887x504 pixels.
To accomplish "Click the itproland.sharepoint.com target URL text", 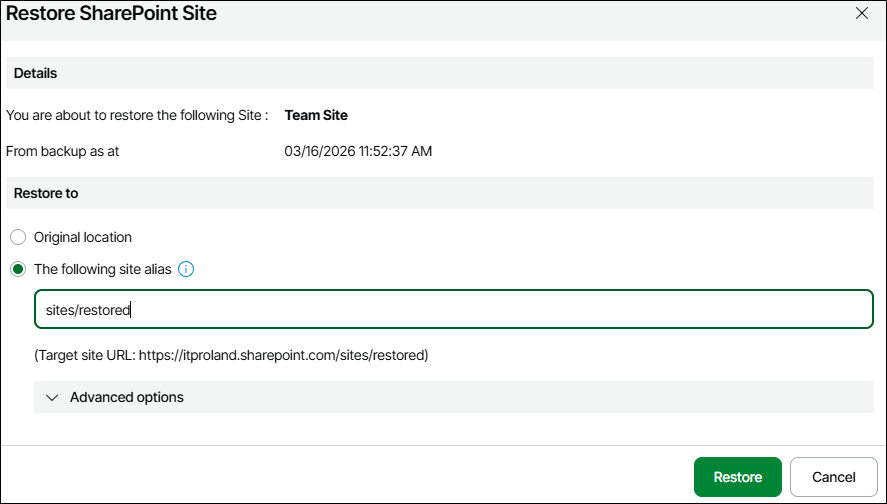I will [x=282, y=355].
